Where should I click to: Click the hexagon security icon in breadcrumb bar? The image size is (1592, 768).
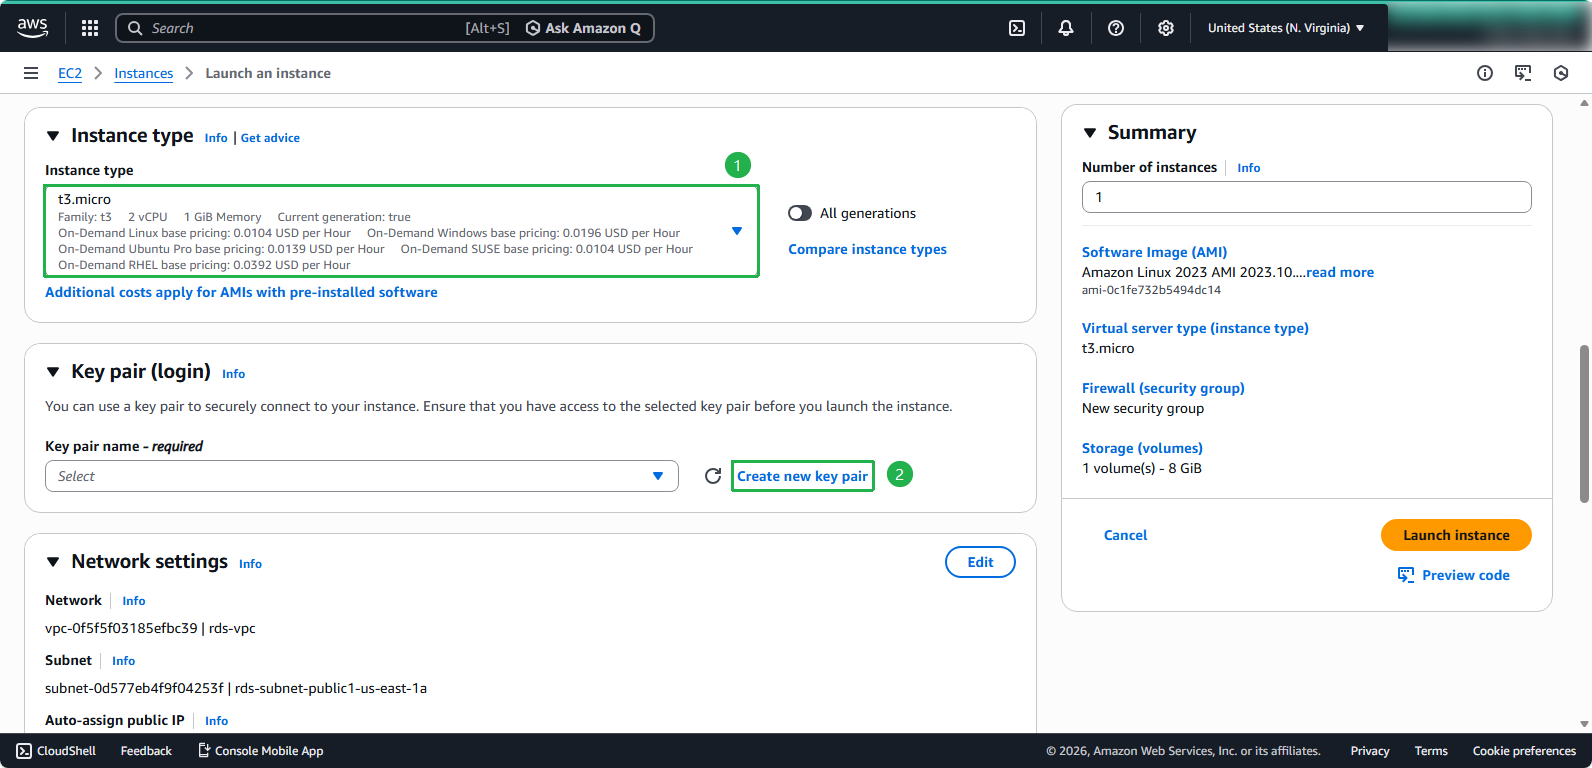[1561, 73]
